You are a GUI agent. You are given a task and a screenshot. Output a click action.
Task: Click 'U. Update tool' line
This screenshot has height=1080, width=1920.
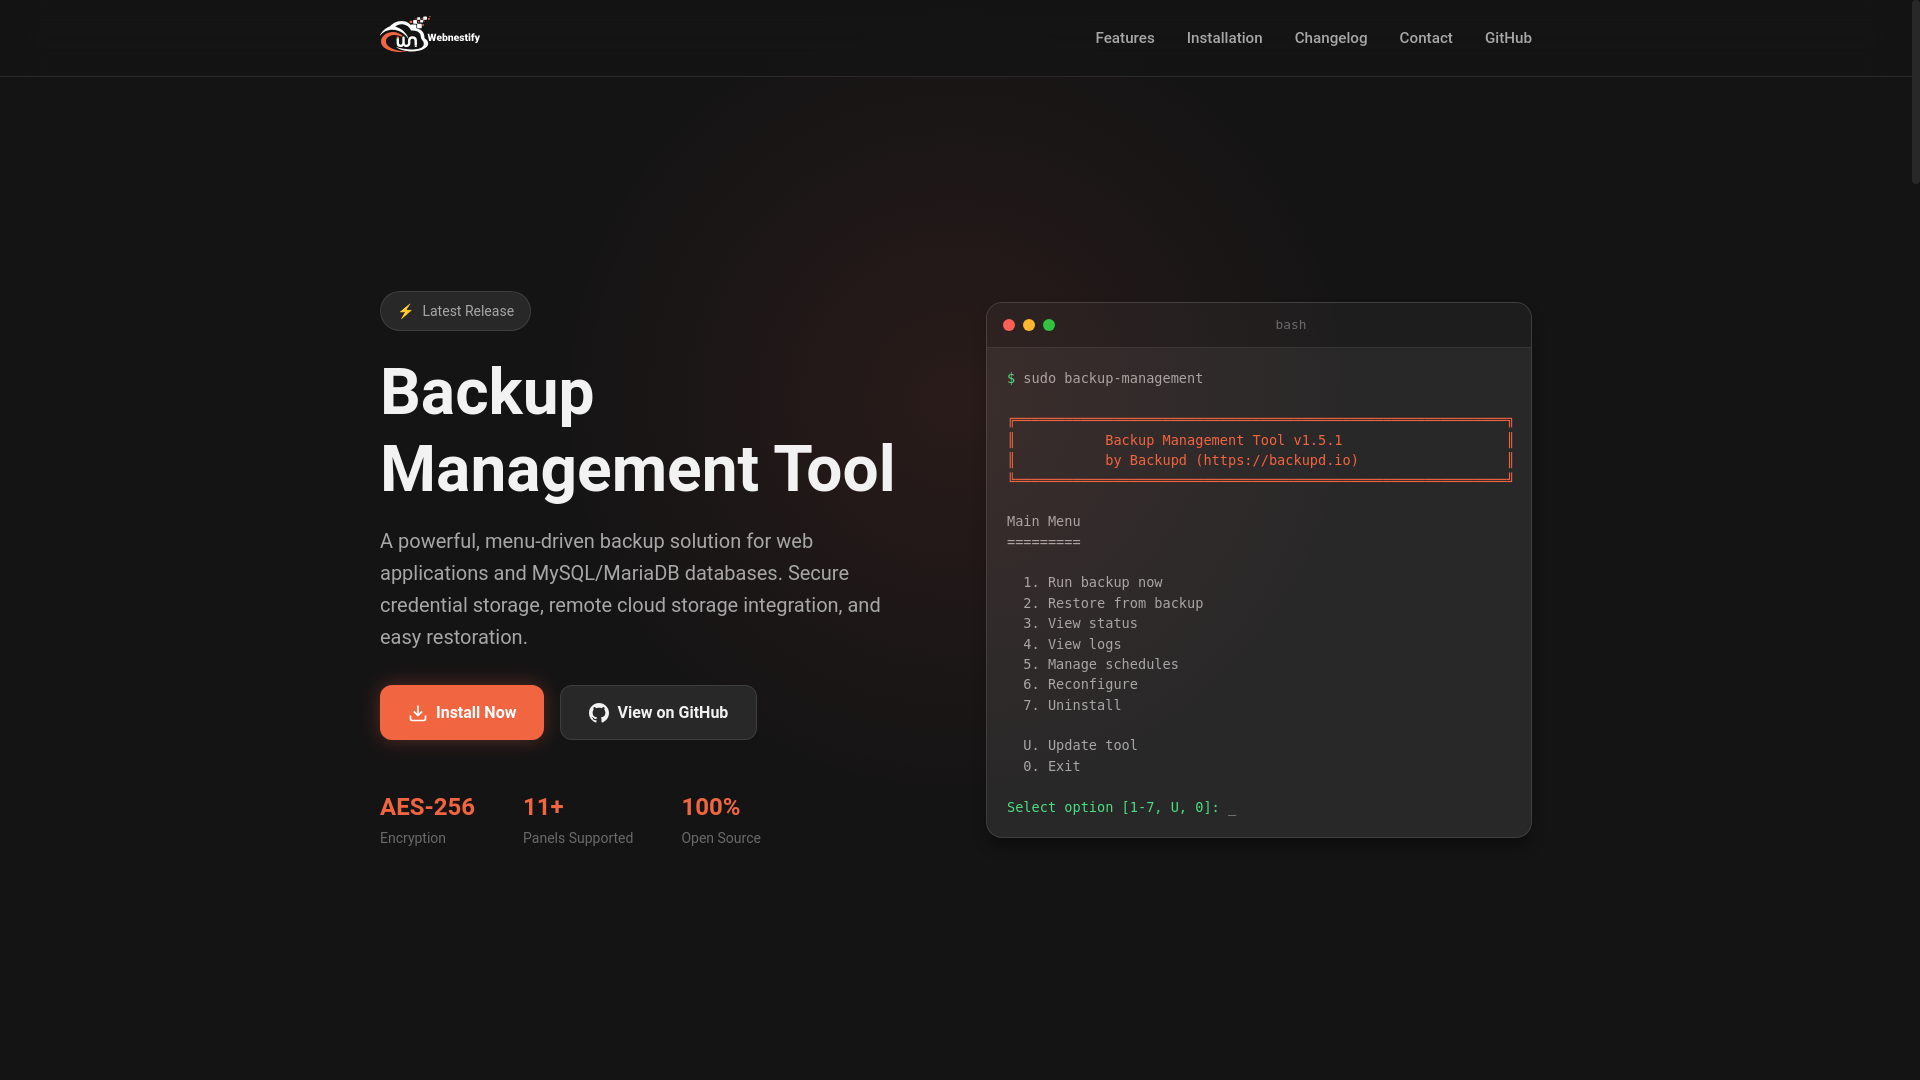pos(1080,745)
